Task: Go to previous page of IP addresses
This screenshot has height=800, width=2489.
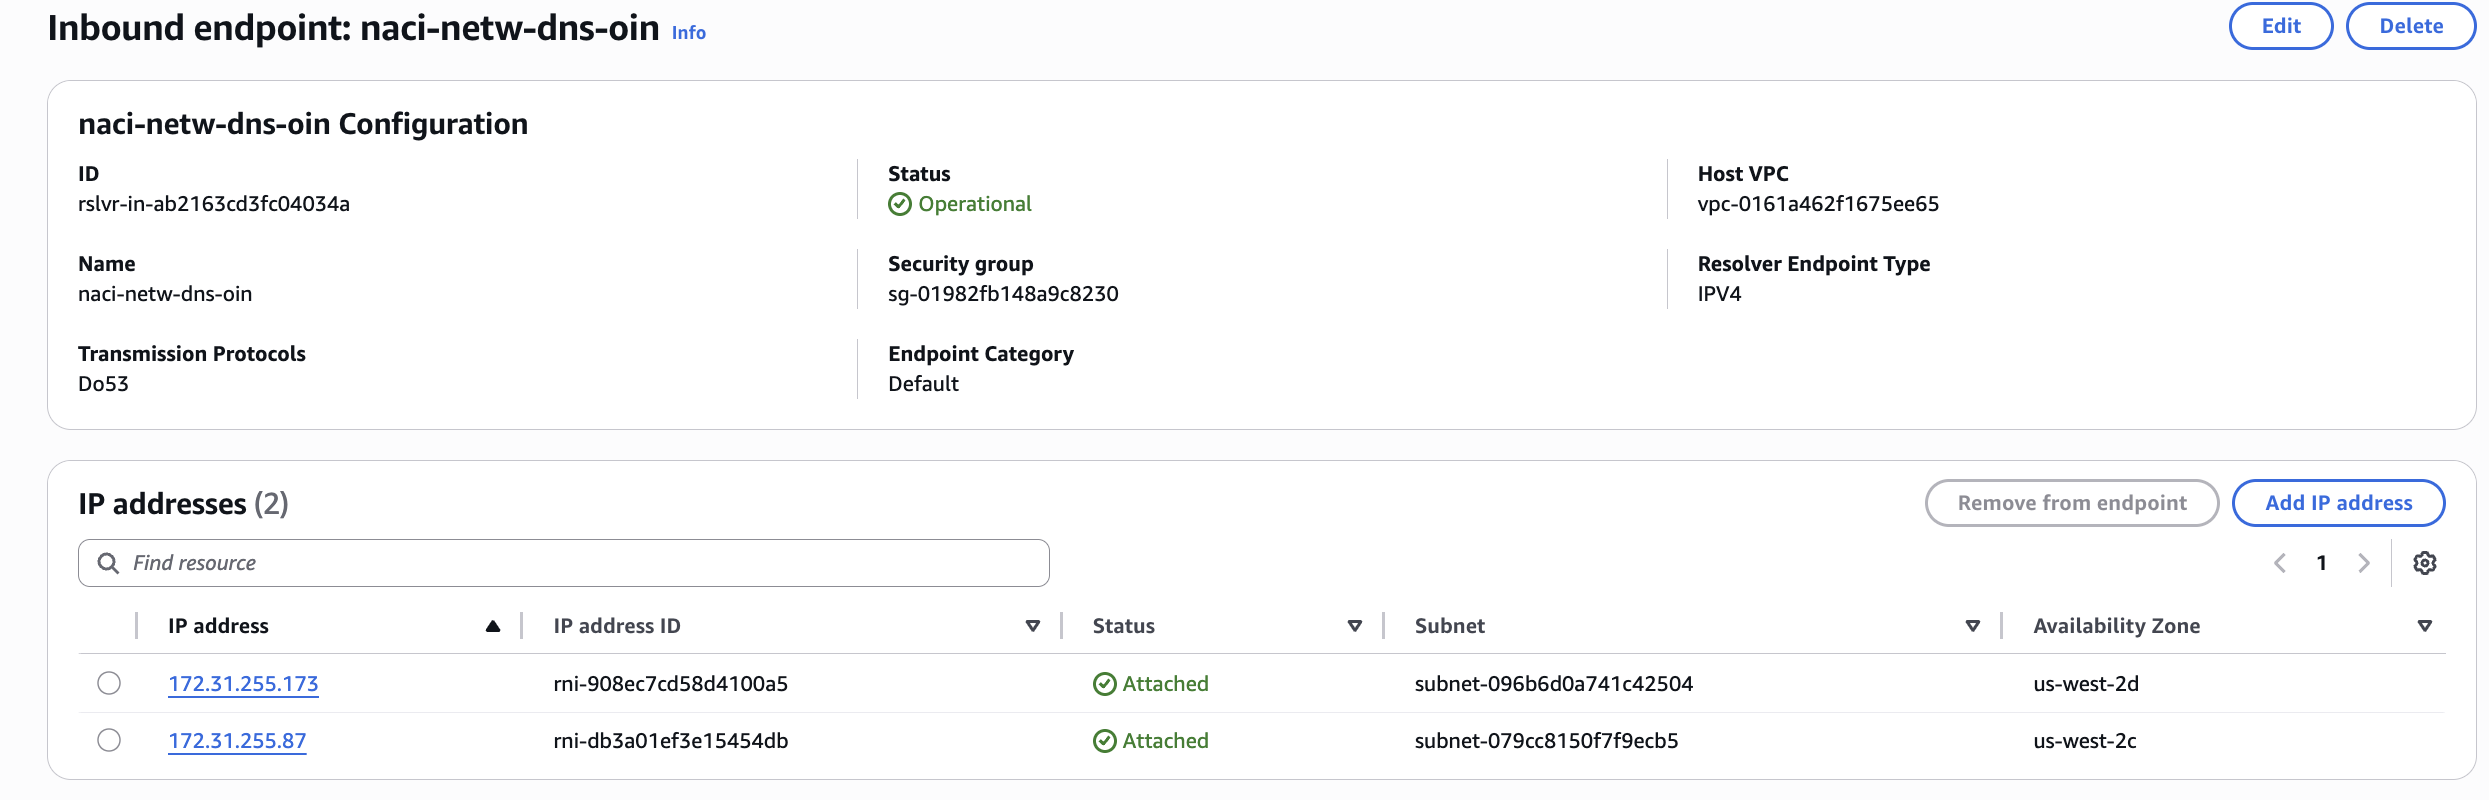Action: pyautogui.click(x=2280, y=563)
